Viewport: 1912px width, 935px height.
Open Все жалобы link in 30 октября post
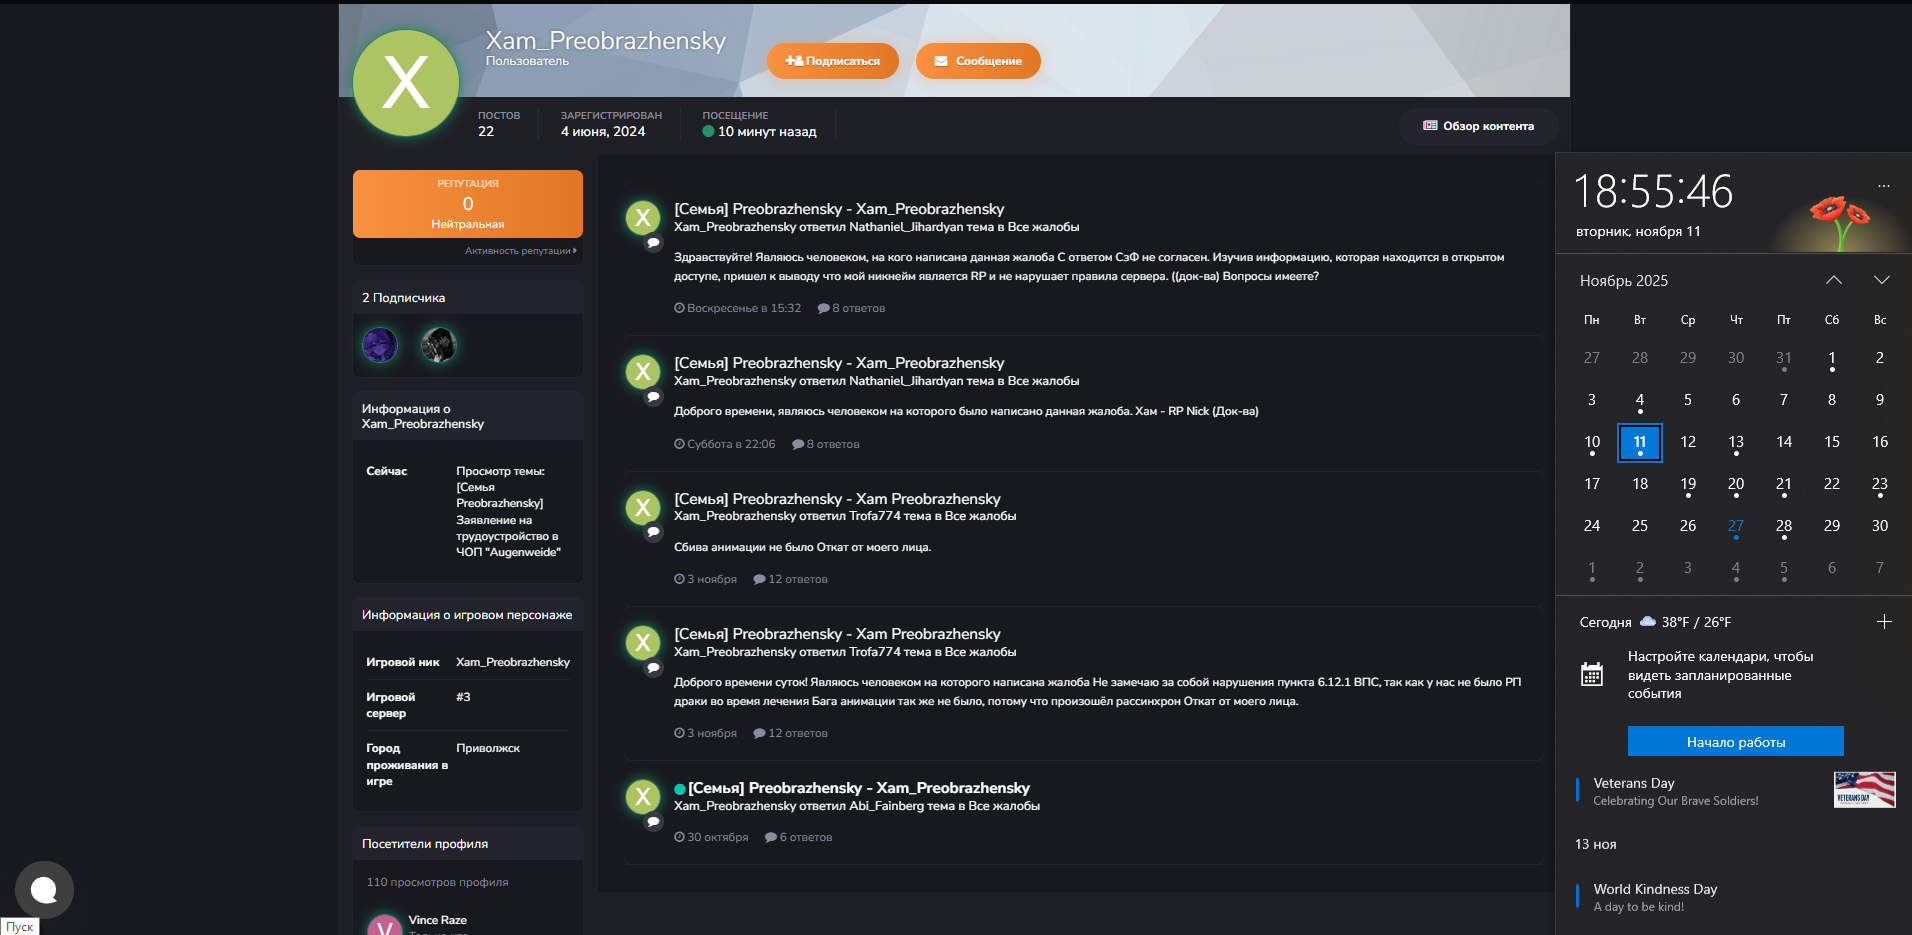(x=1004, y=806)
